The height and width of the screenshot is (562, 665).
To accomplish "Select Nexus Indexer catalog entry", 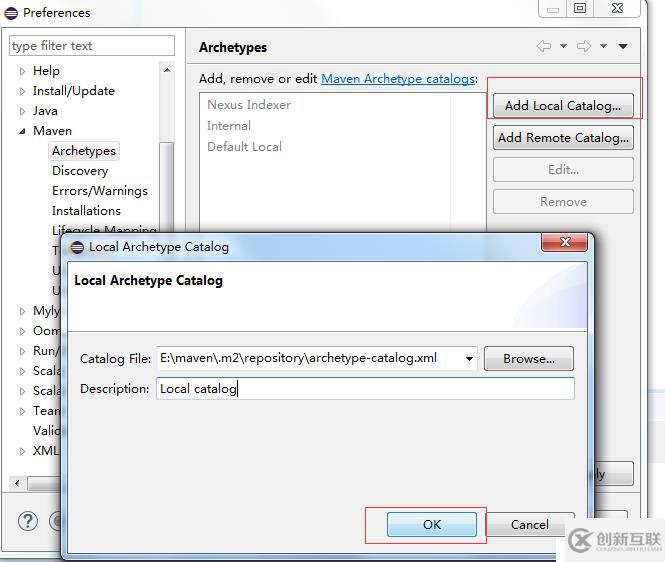I will tap(249, 105).
